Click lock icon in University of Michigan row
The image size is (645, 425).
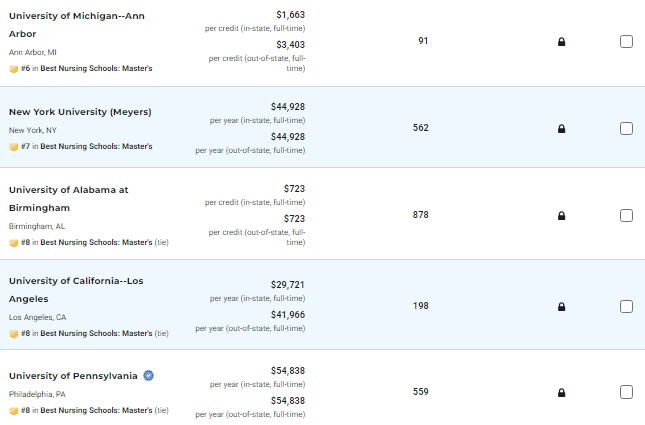point(561,42)
